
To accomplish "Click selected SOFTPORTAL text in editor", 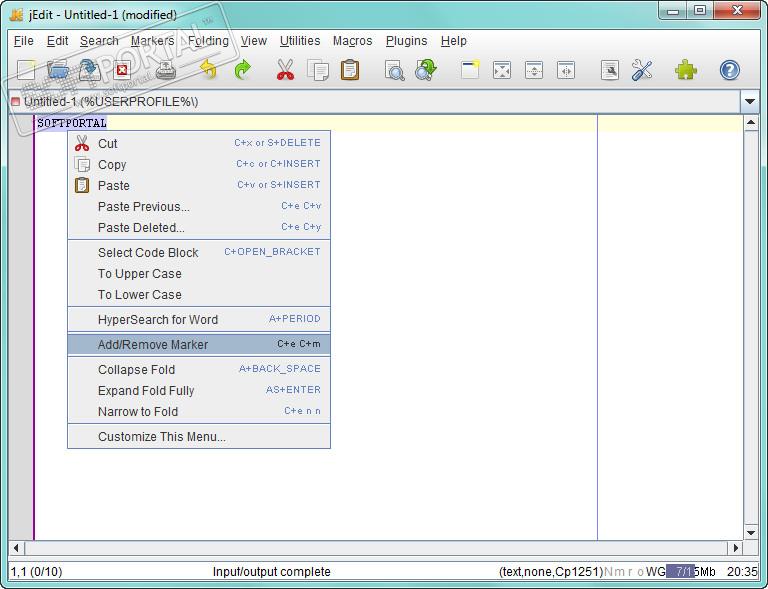I will [x=72, y=123].
